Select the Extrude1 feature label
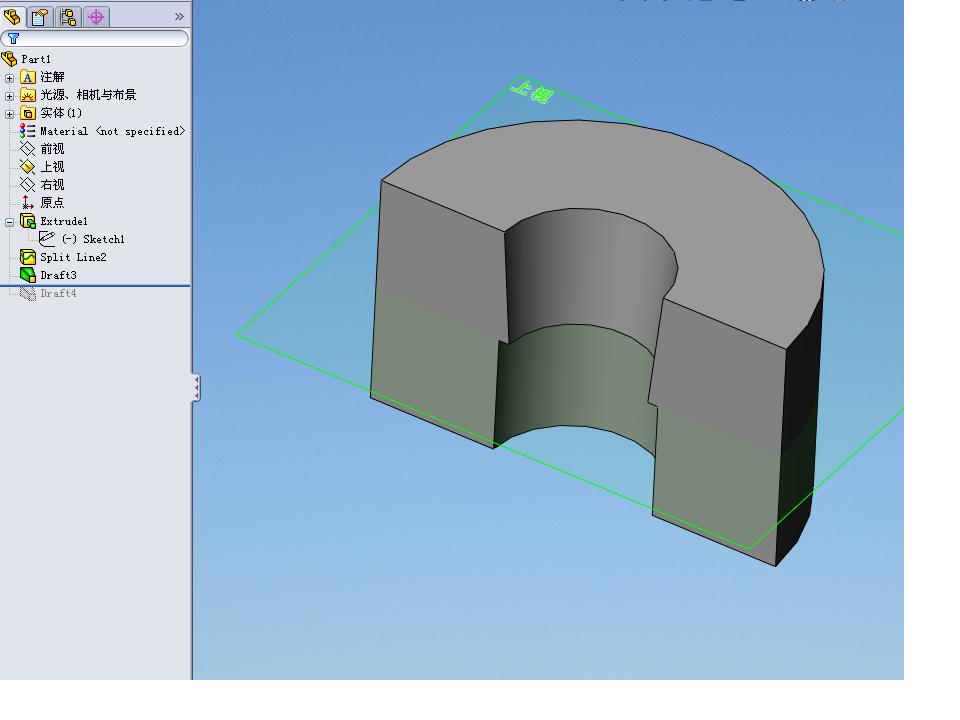Screen dimensions: 960x720 [64, 221]
